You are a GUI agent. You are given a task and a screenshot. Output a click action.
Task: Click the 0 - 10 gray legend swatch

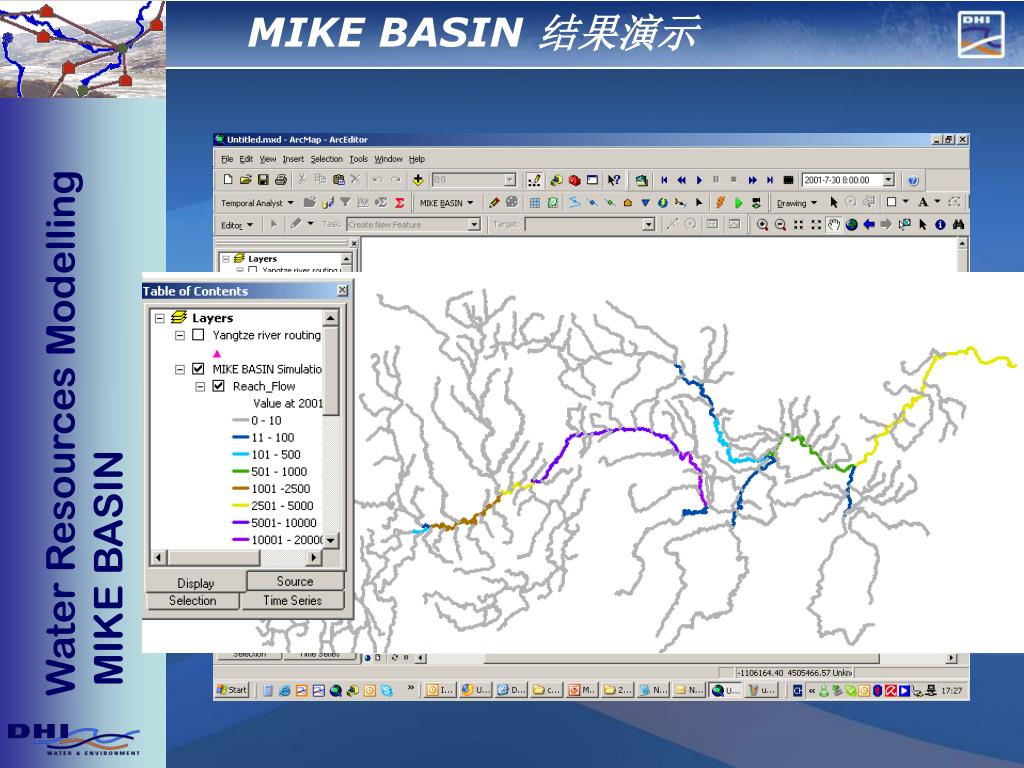tap(241, 421)
